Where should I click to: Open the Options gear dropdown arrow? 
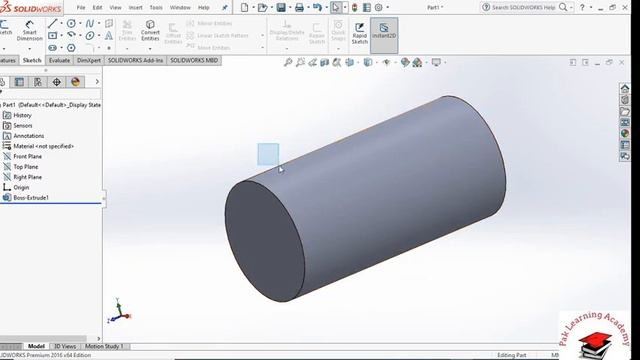tap(387, 7)
